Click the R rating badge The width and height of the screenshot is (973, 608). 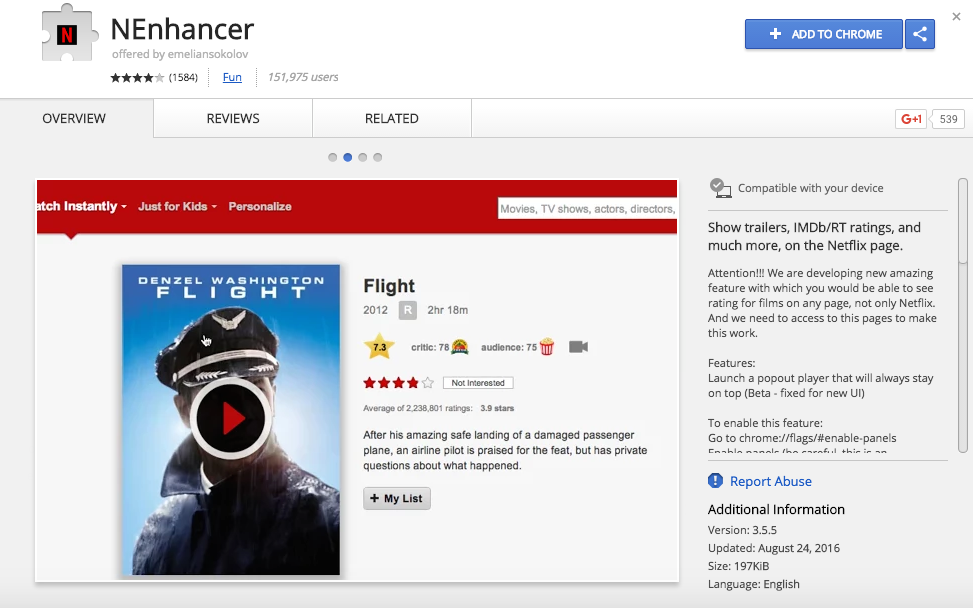408,310
